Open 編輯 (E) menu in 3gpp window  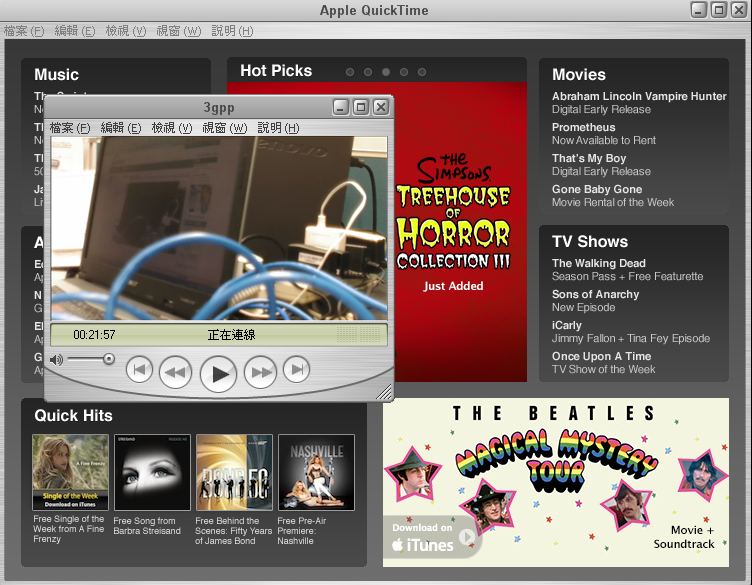pos(121,128)
